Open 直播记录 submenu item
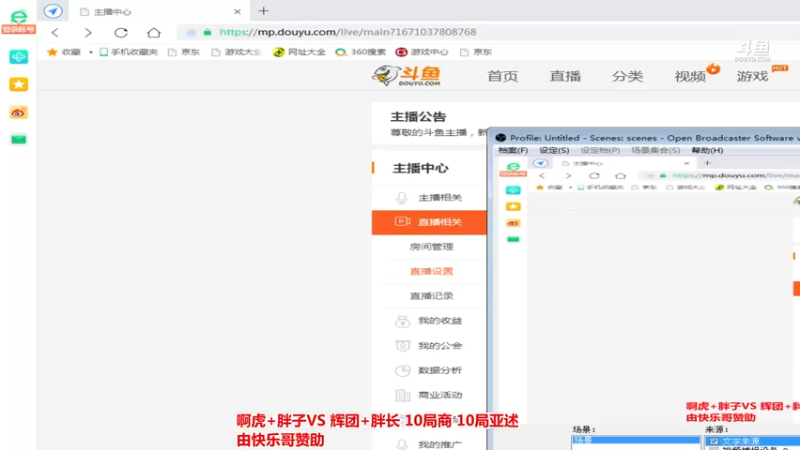Screen dimensions: 800x450 coord(431,296)
